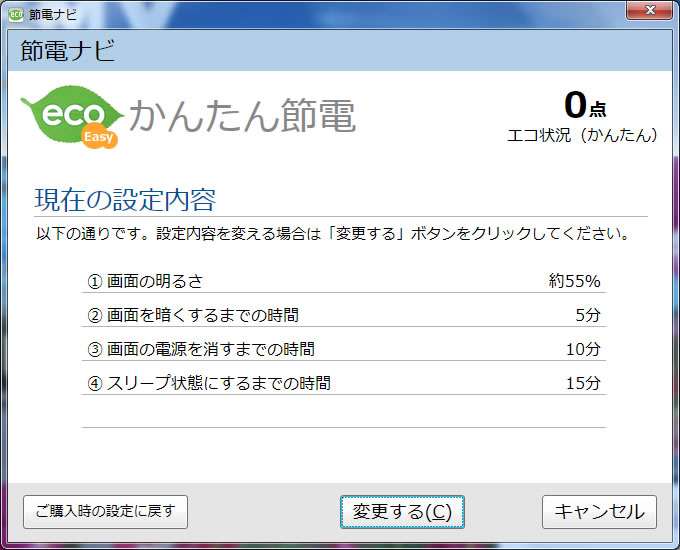Click the 現在の設定内容 section heading

coord(125,200)
